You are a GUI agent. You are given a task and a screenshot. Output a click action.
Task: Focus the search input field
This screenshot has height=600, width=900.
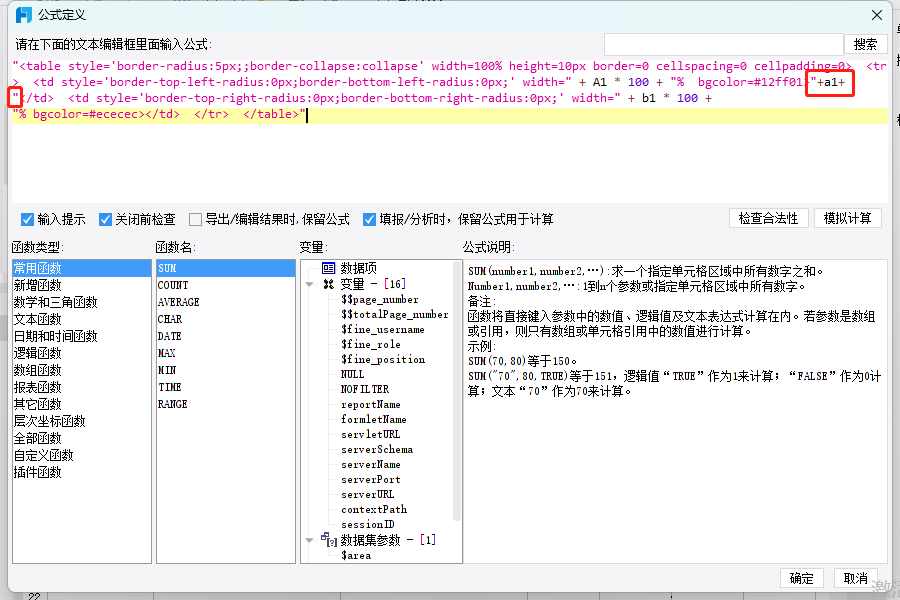[x=724, y=44]
